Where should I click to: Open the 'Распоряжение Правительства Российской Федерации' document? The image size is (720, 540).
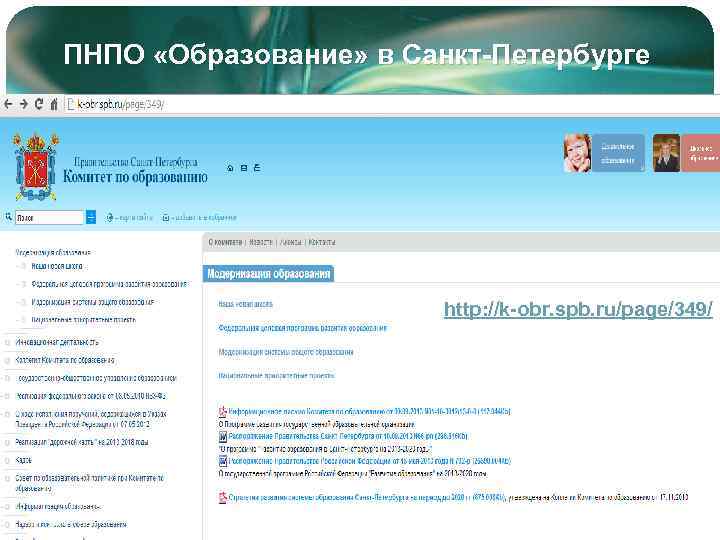coord(370,461)
